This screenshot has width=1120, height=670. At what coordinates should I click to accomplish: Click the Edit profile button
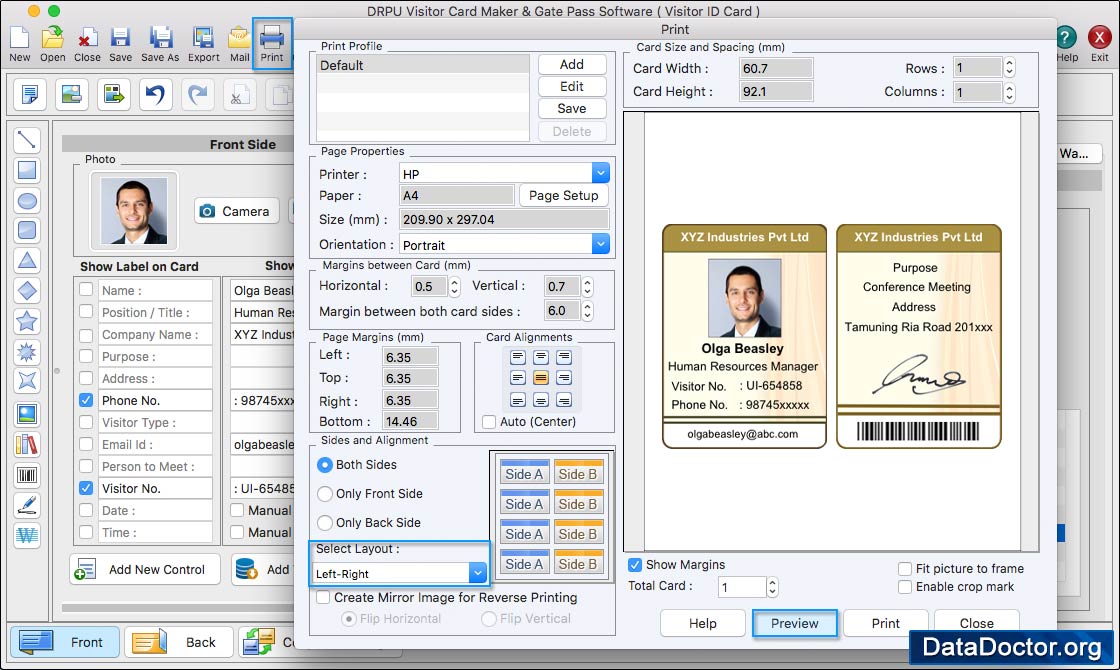(x=571, y=86)
